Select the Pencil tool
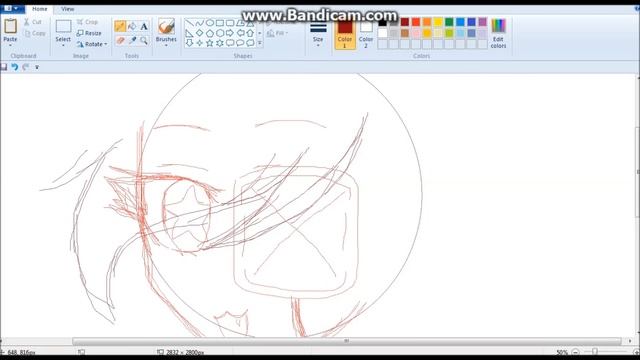The image size is (640, 360). point(120,27)
